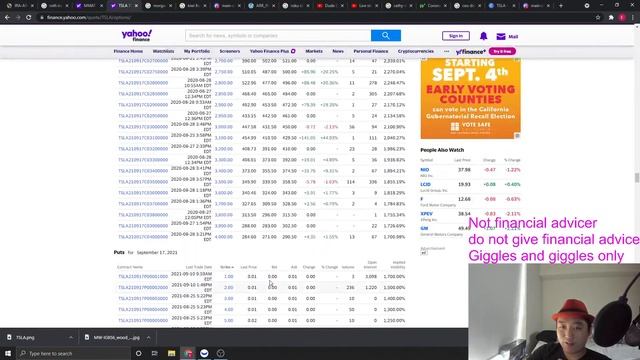
Task: Open Yahoo Finance Plus menu
Action: coord(272,51)
